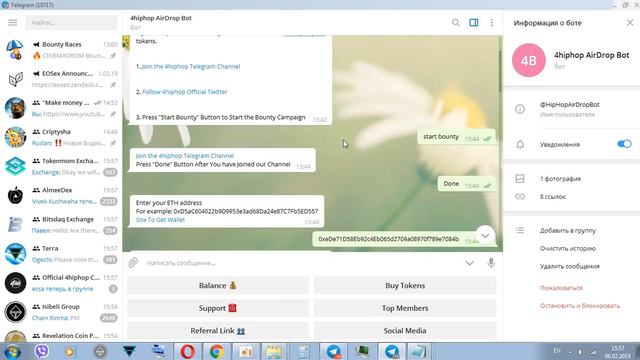Open Official 4hiphop group chat

[61, 283]
